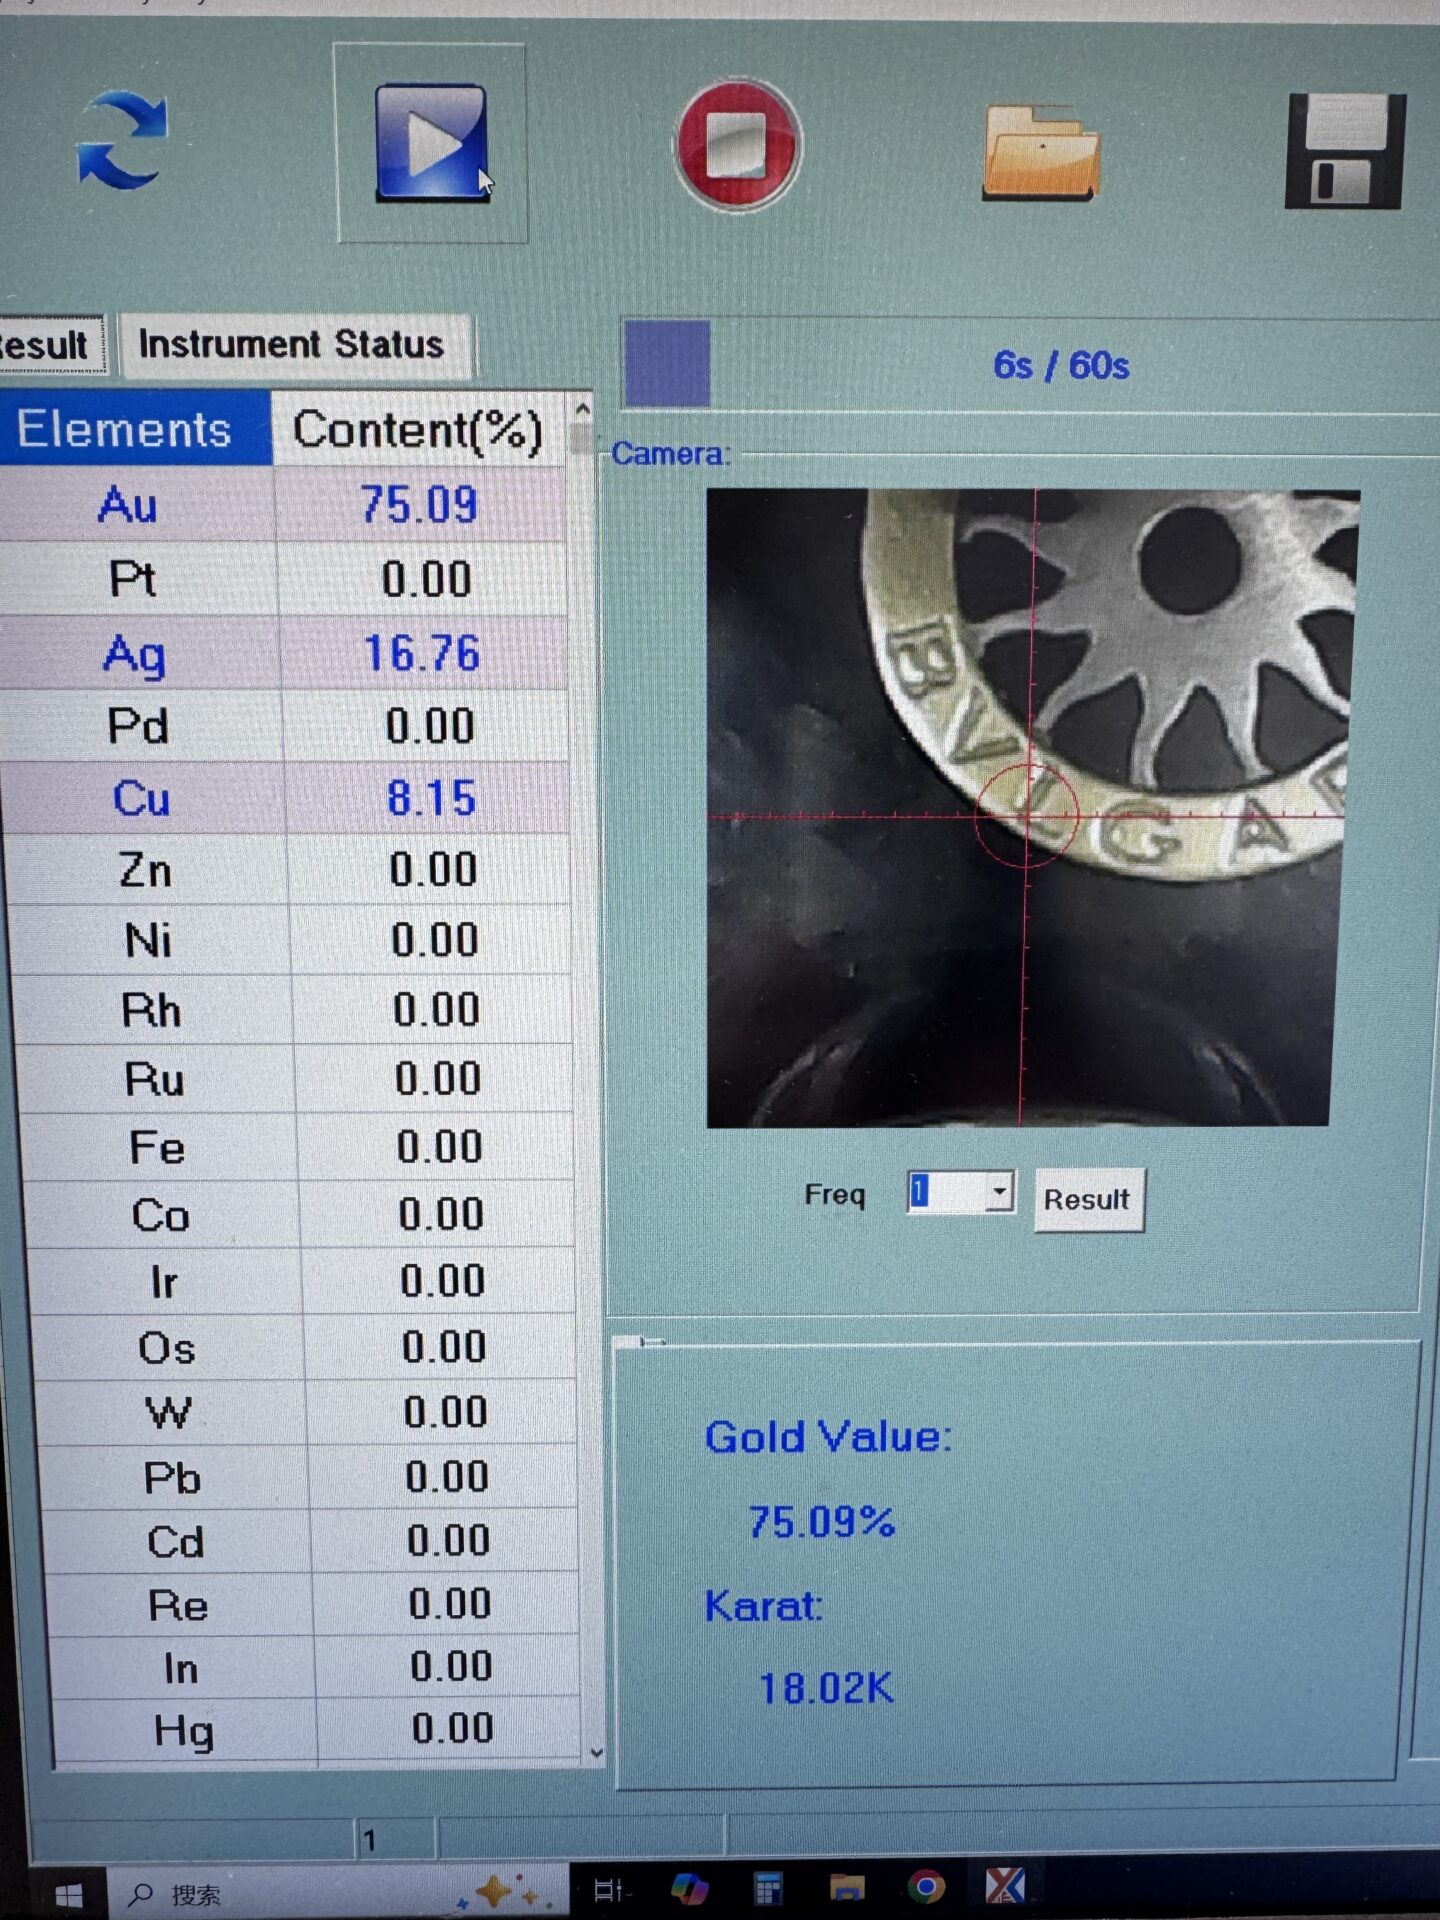Click the Windows taskbar search box
The height and width of the screenshot is (1920, 1440).
338,1892
